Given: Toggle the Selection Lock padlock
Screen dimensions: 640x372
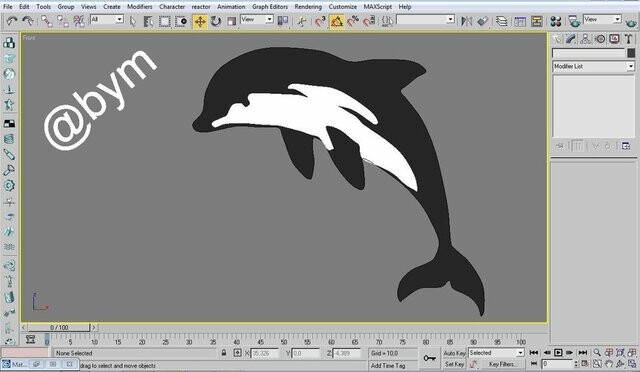Looking at the screenshot, I should 224,353.
